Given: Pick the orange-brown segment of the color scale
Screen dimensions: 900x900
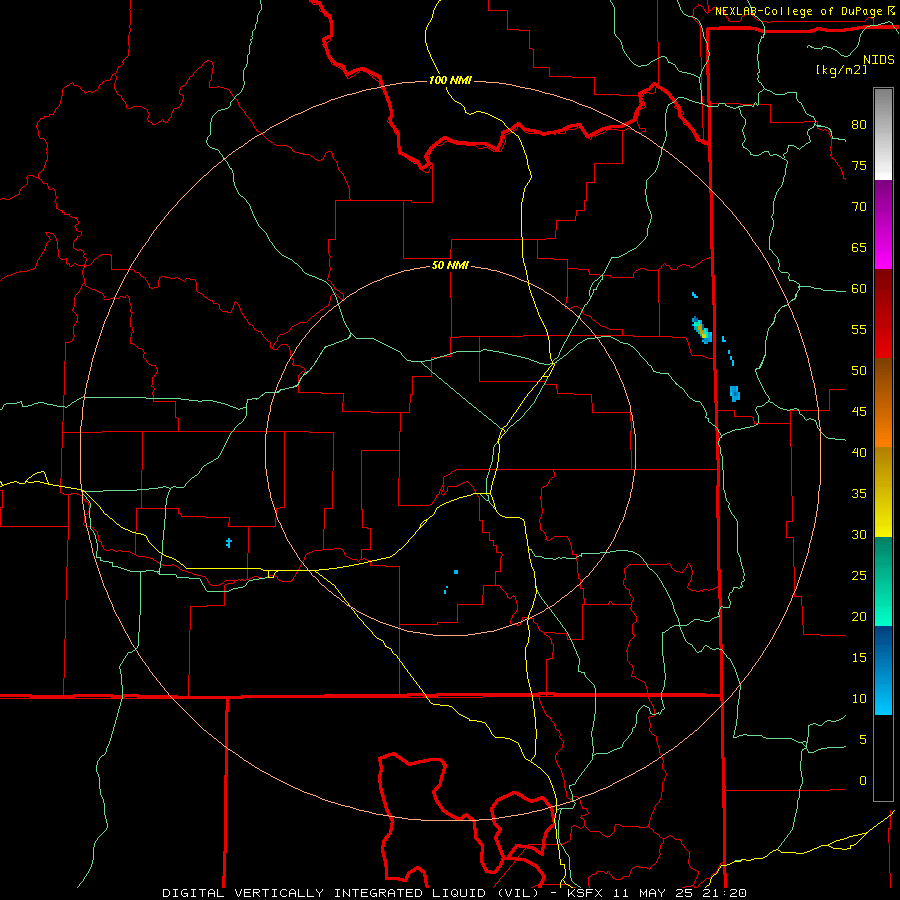Looking at the screenshot, I should [x=883, y=402].
